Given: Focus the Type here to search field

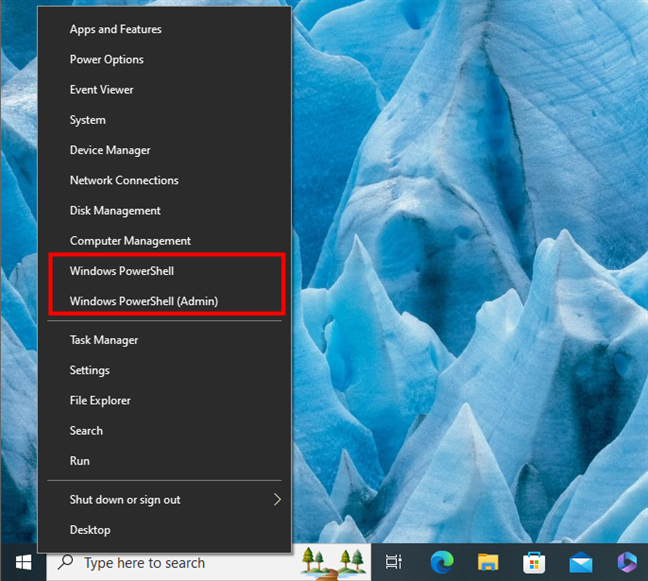Looking at the screenshot, I should coord(209,562).
